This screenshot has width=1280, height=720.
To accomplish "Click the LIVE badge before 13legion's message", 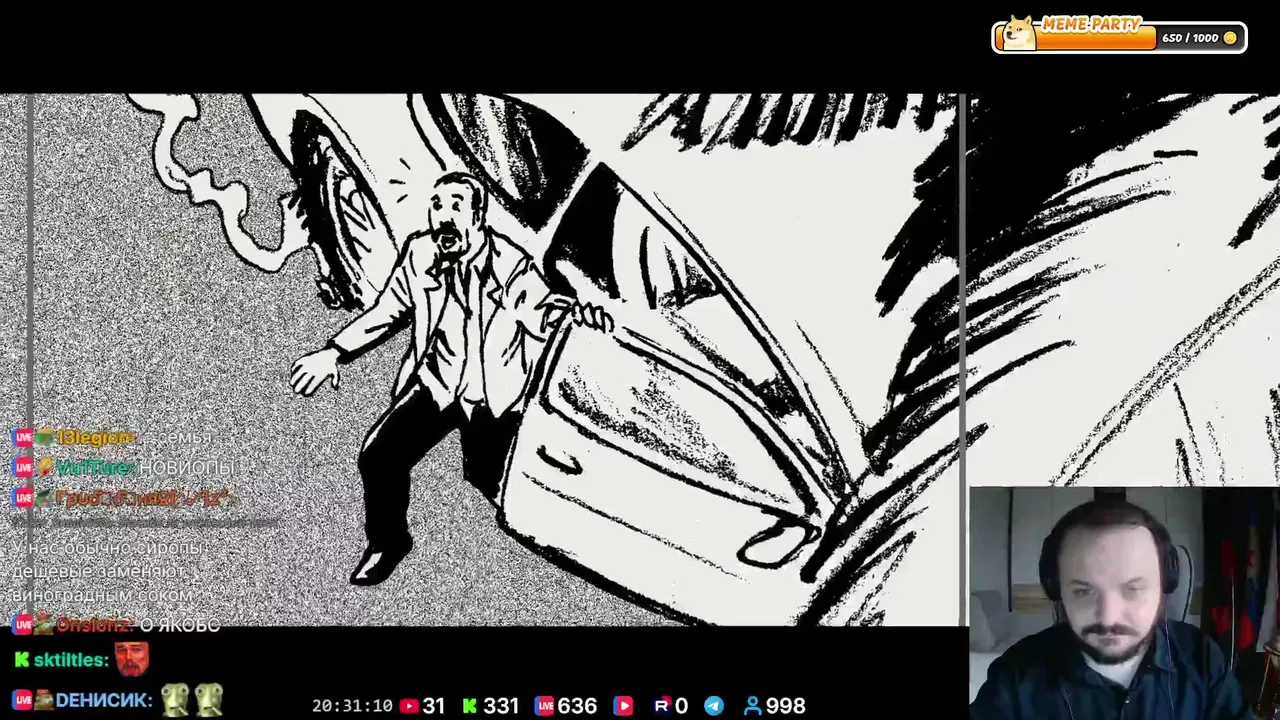I will tap(23, 438).
